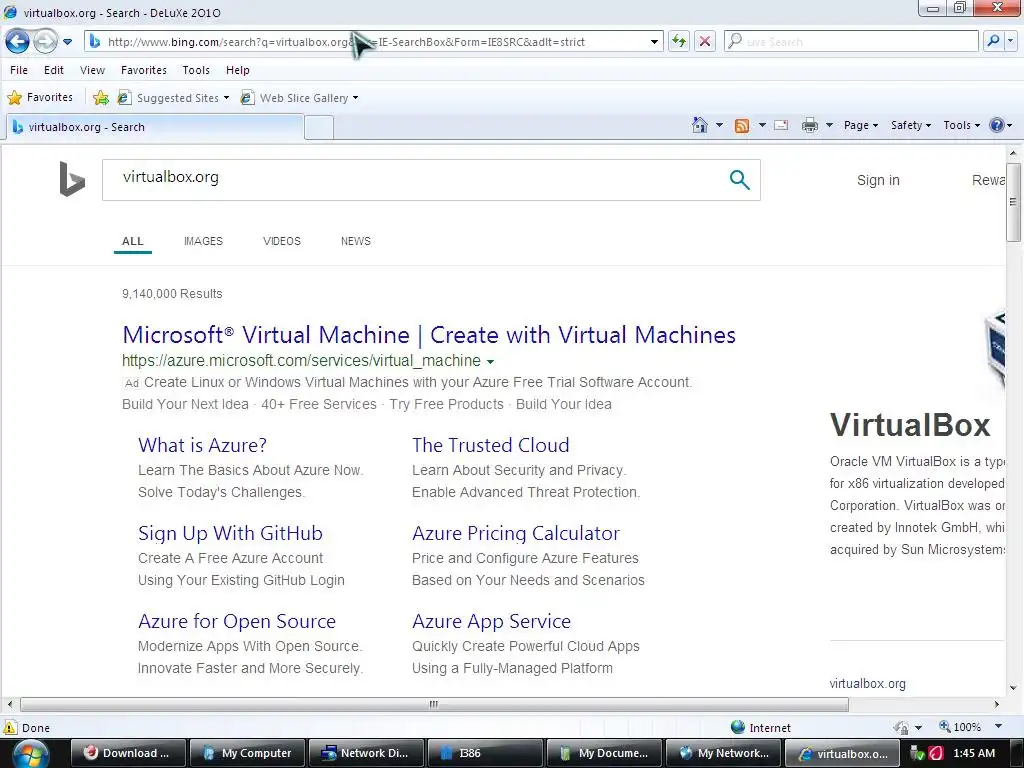Click the zoom level 100% button
Viewport: 1024px width, 768px height.
[x=960, y=727]
